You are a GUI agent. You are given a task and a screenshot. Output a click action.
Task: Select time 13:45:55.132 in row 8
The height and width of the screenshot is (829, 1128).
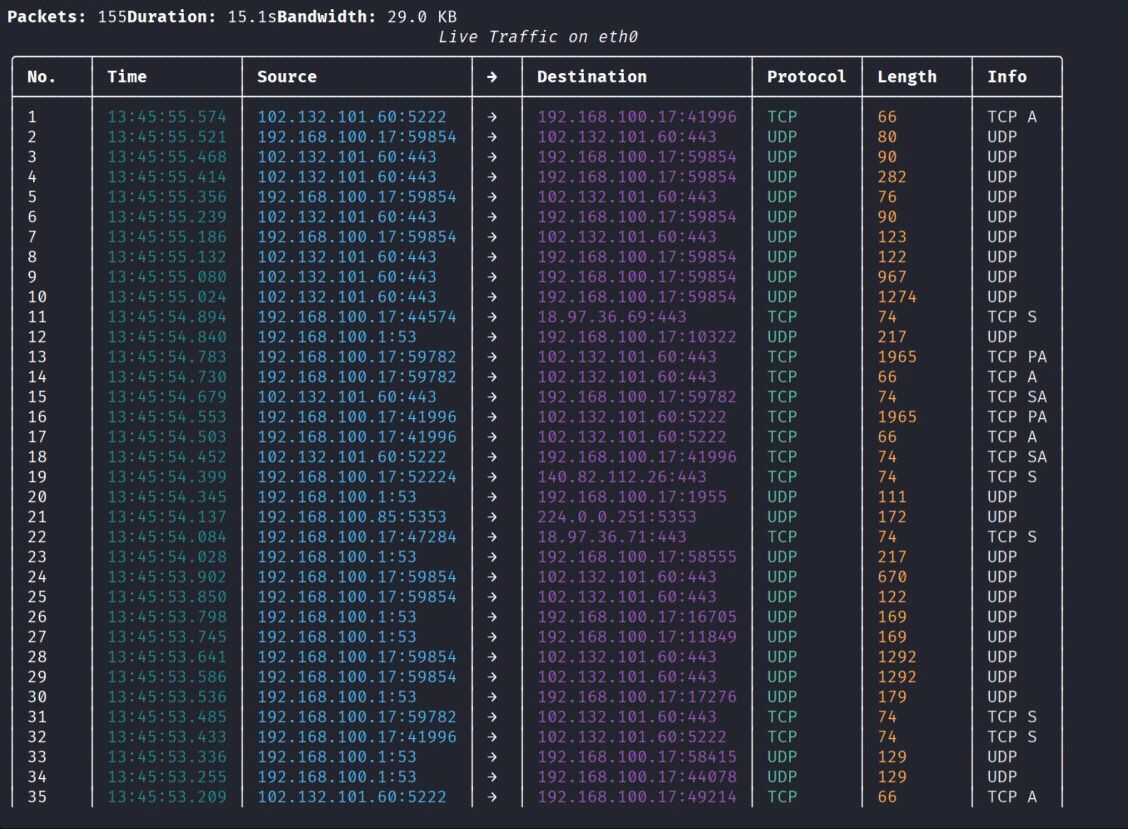click(167, 257)
